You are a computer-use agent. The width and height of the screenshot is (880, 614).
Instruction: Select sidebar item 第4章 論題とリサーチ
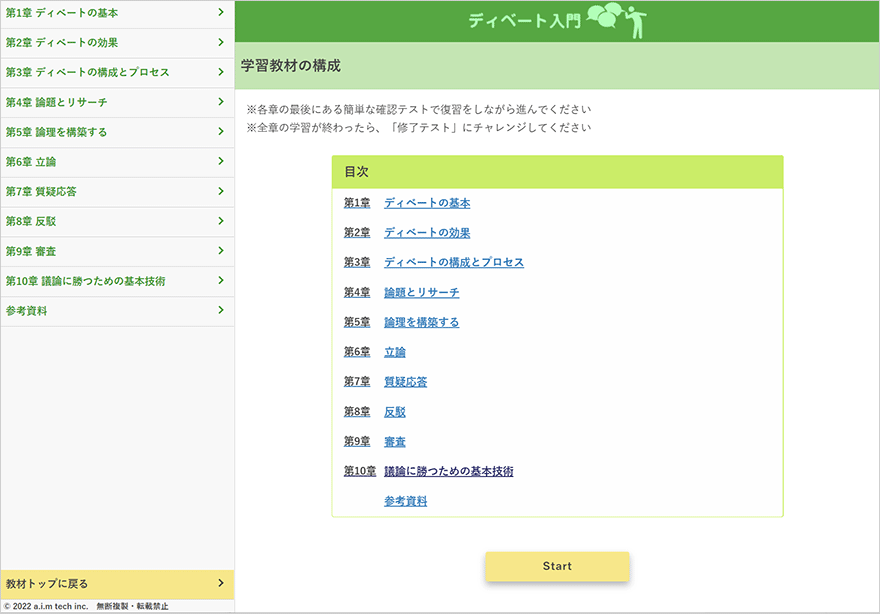pyautogui.click(x=117, y=102)
